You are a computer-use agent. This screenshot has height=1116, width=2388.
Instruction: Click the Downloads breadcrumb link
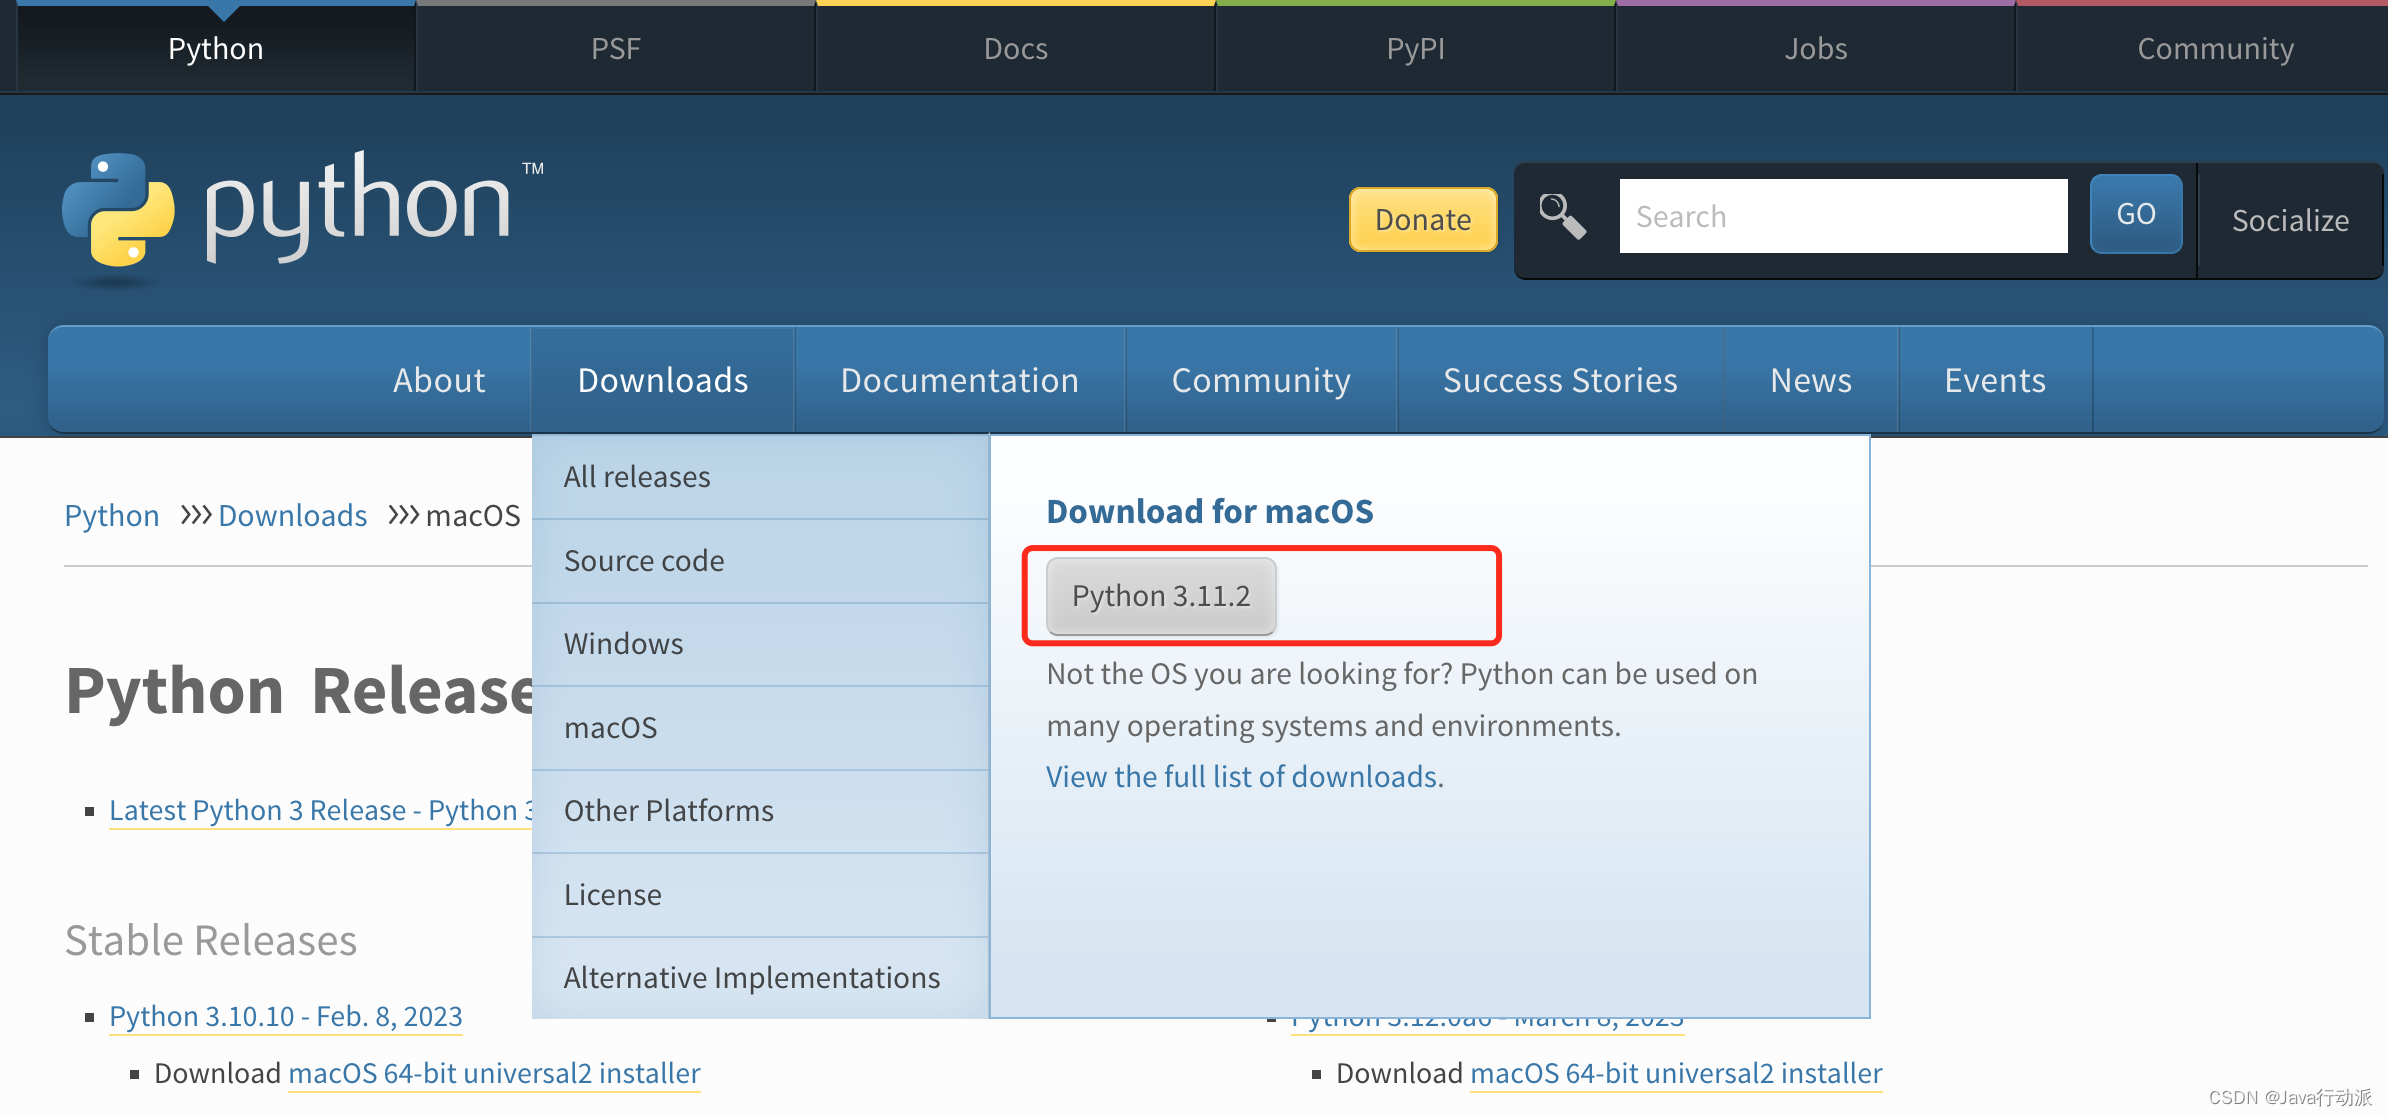[x=292, y=515]
